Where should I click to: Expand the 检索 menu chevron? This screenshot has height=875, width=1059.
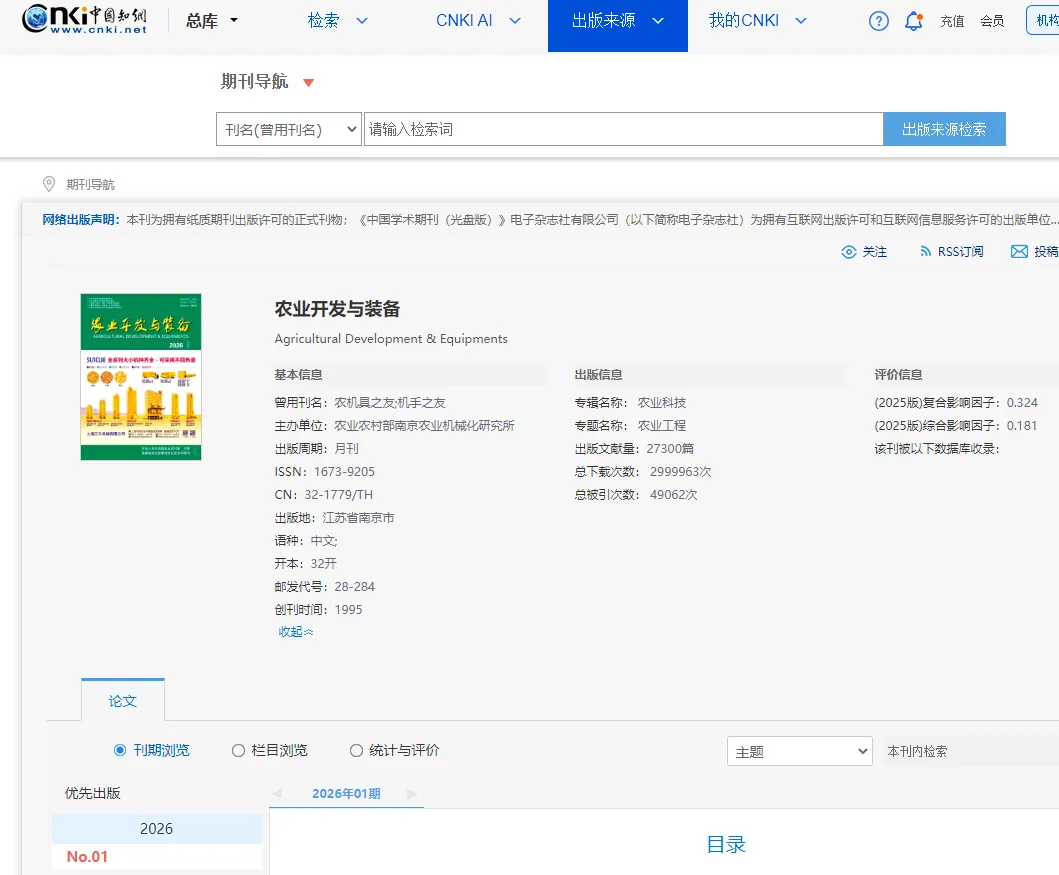[362, 21]
